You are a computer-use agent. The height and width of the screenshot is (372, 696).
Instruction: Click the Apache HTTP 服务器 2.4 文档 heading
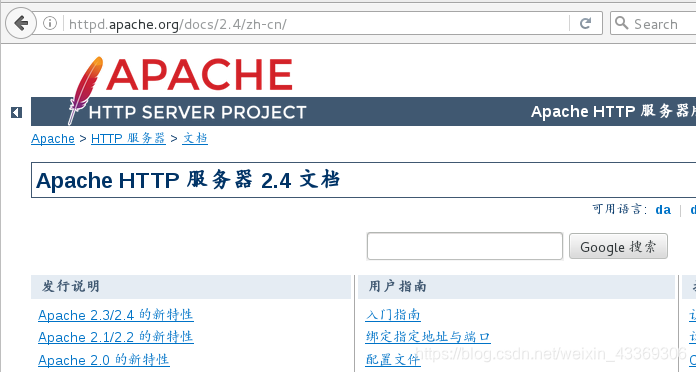[188, 181]
